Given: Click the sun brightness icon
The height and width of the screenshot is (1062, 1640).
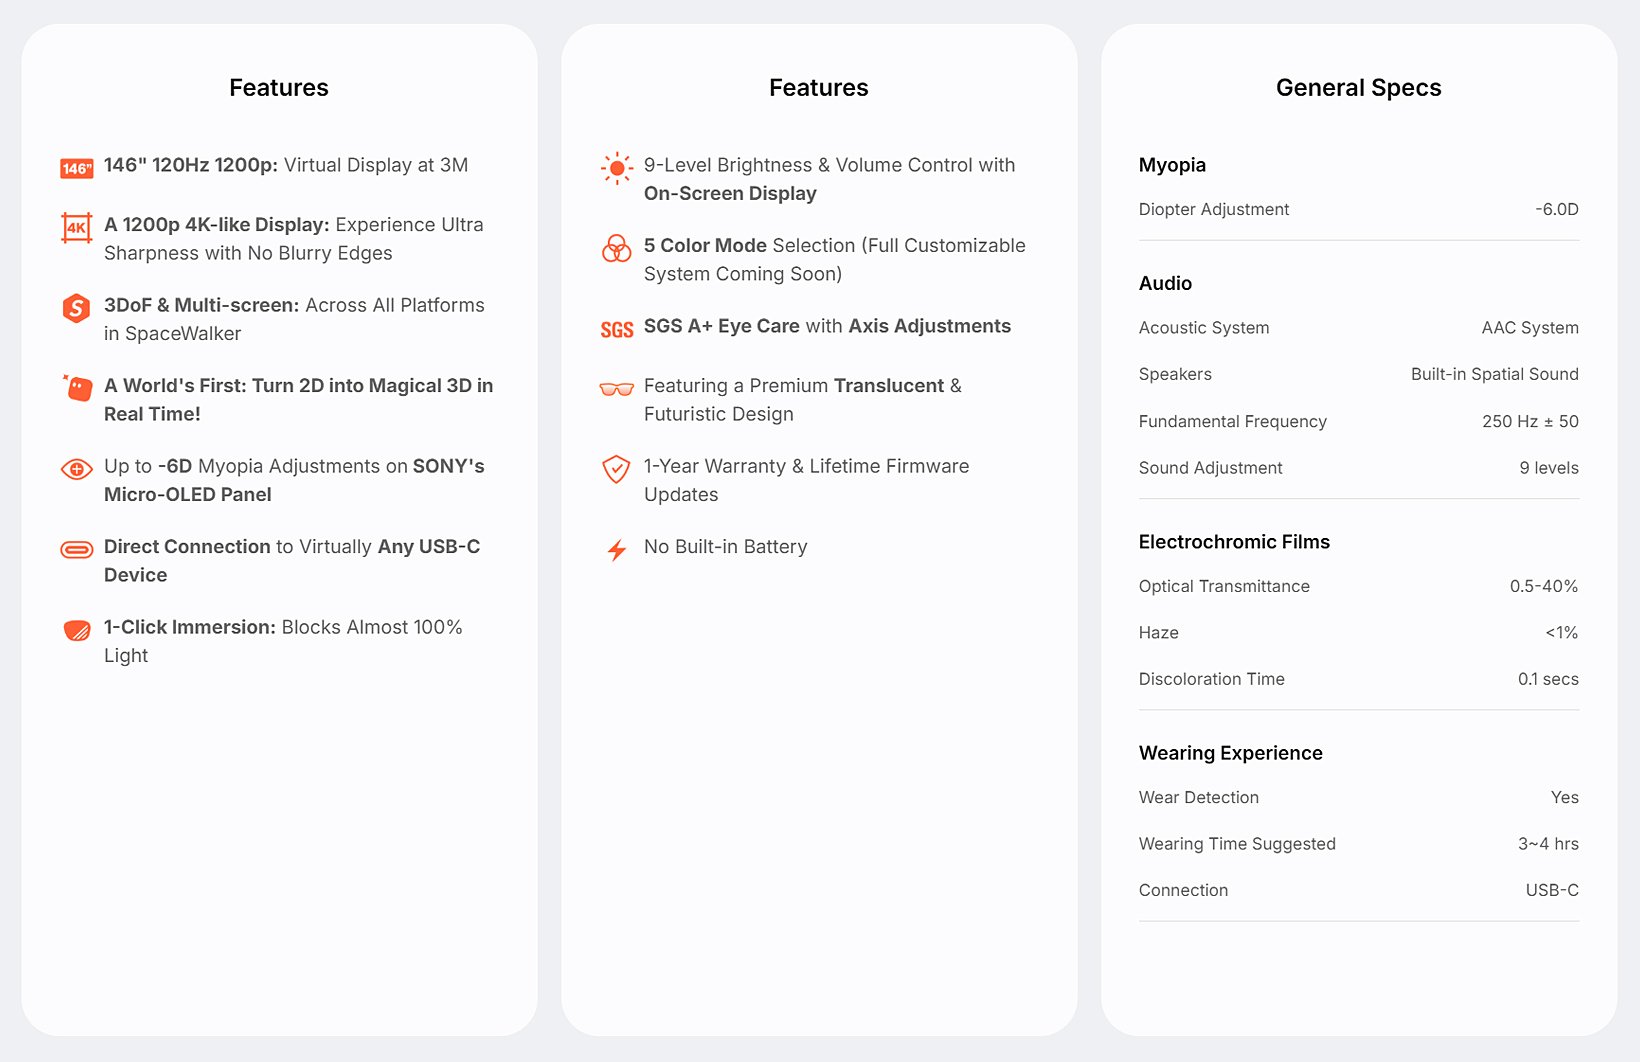Looking at the screenshot, I should click(x=617, y=168).
